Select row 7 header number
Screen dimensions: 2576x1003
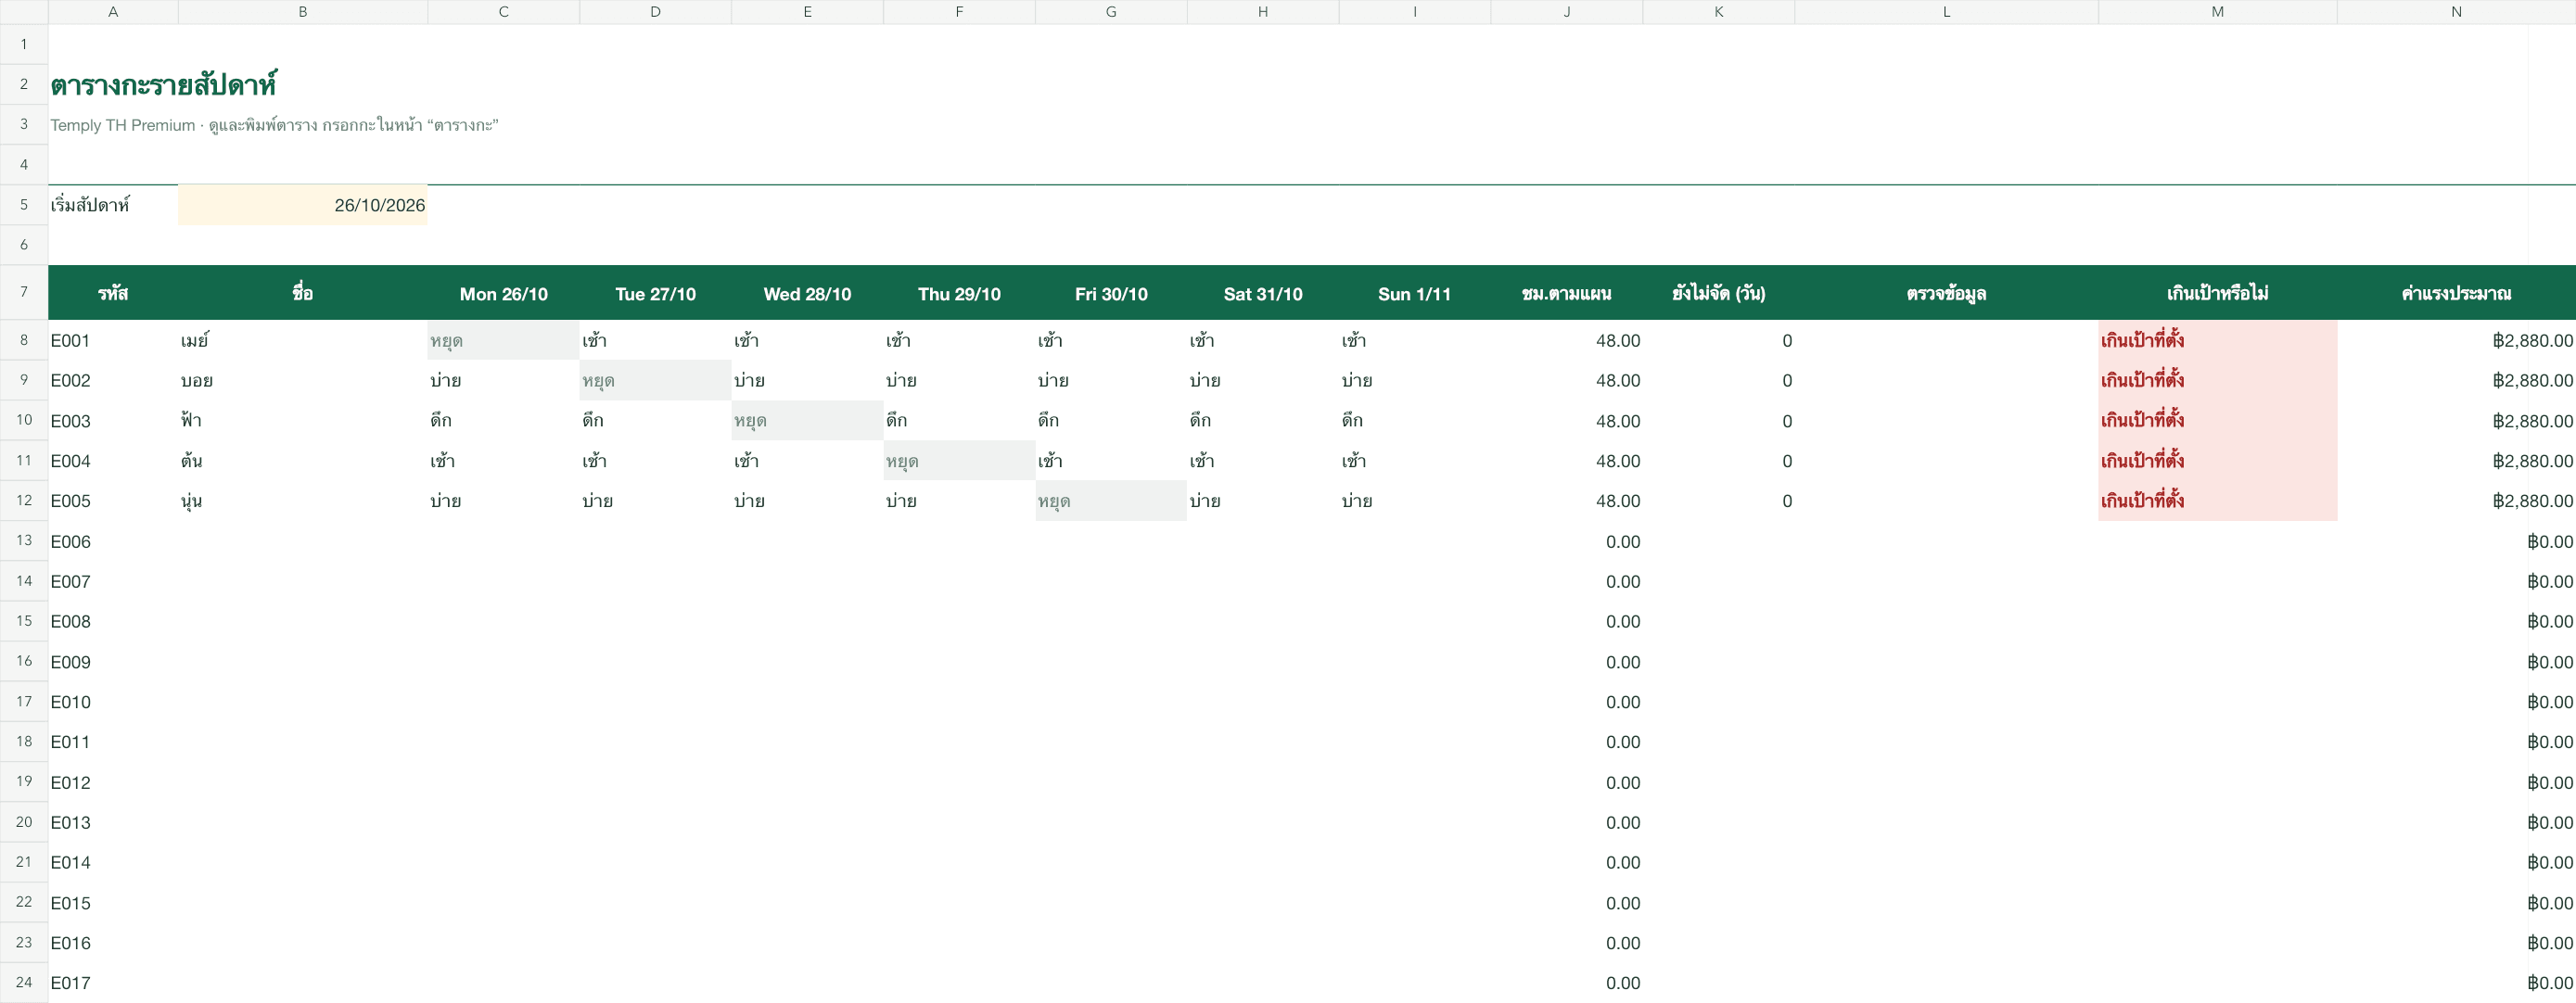pyautogui.click(x=24, y=292)
